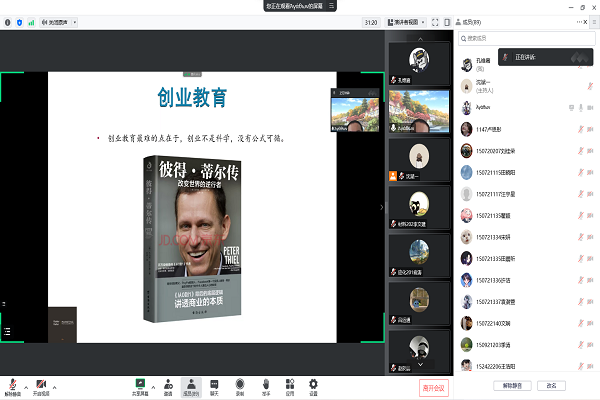Click small slide thumbnail at bottom left of slide
Screen dimensions: 600x400
(x=62, y=325)
